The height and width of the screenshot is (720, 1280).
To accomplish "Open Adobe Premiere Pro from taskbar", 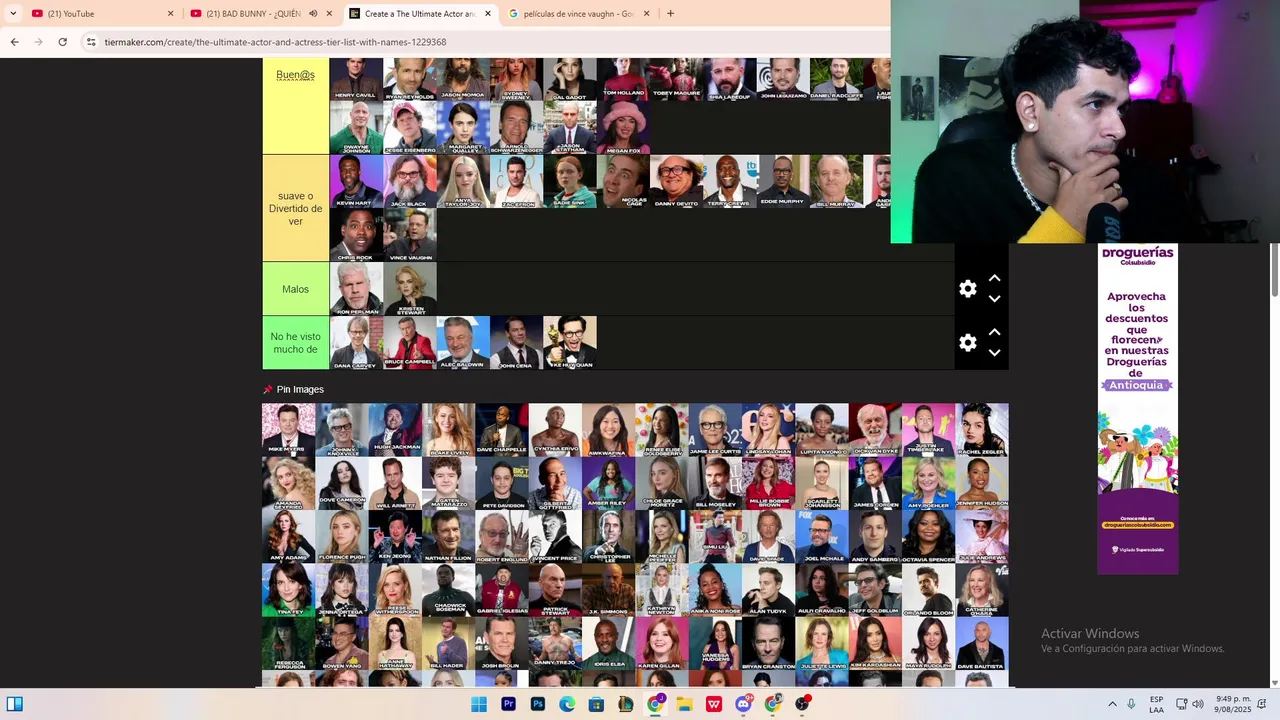I will coord(508,704).
